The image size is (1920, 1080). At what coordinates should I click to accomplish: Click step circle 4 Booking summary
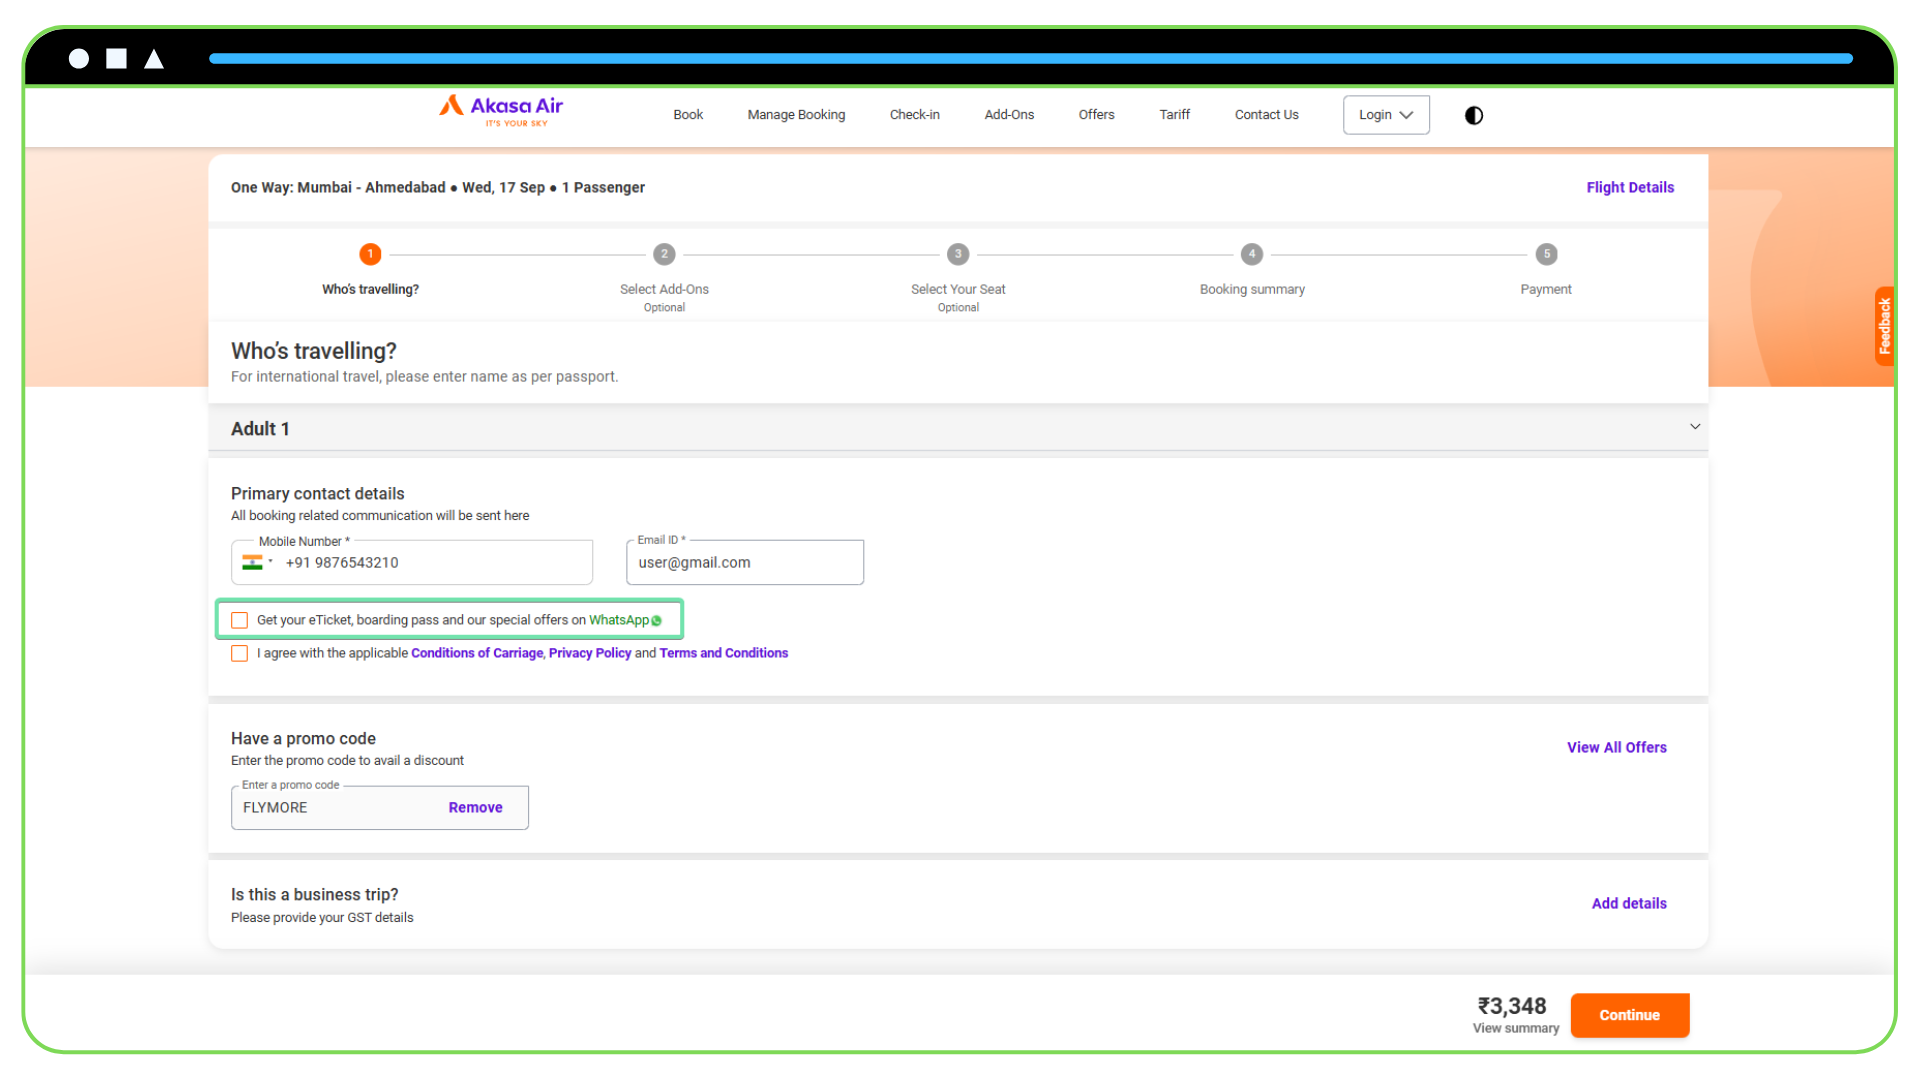[1251, 254]
